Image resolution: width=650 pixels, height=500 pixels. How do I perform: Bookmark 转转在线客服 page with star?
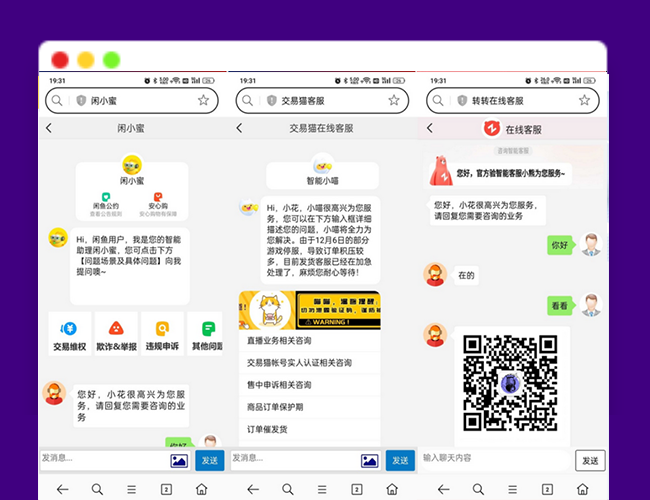coord(585,100)
